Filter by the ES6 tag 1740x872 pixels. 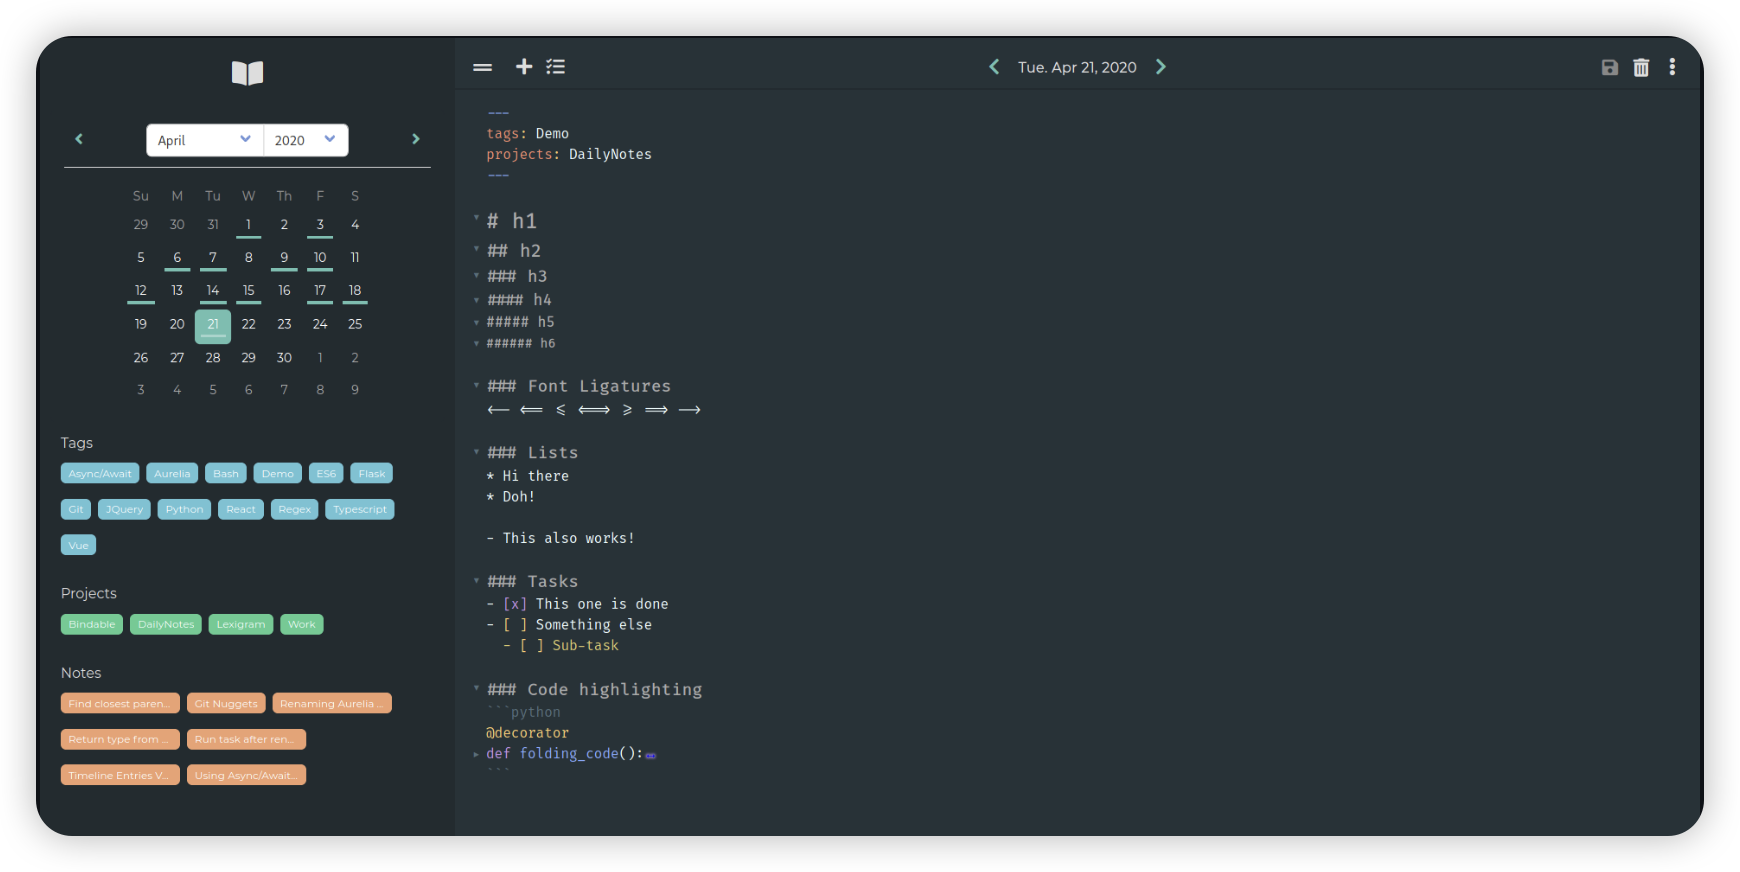(326, 474)
